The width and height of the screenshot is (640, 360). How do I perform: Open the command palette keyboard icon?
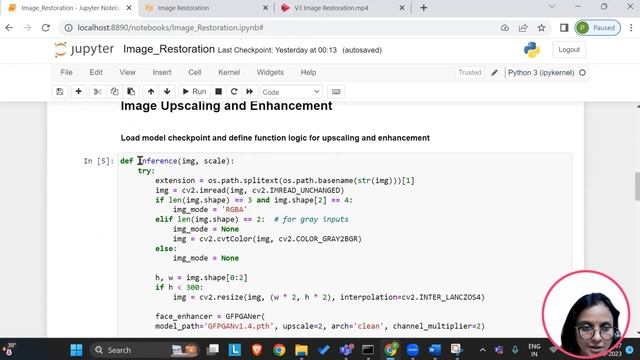pos(336,92)
